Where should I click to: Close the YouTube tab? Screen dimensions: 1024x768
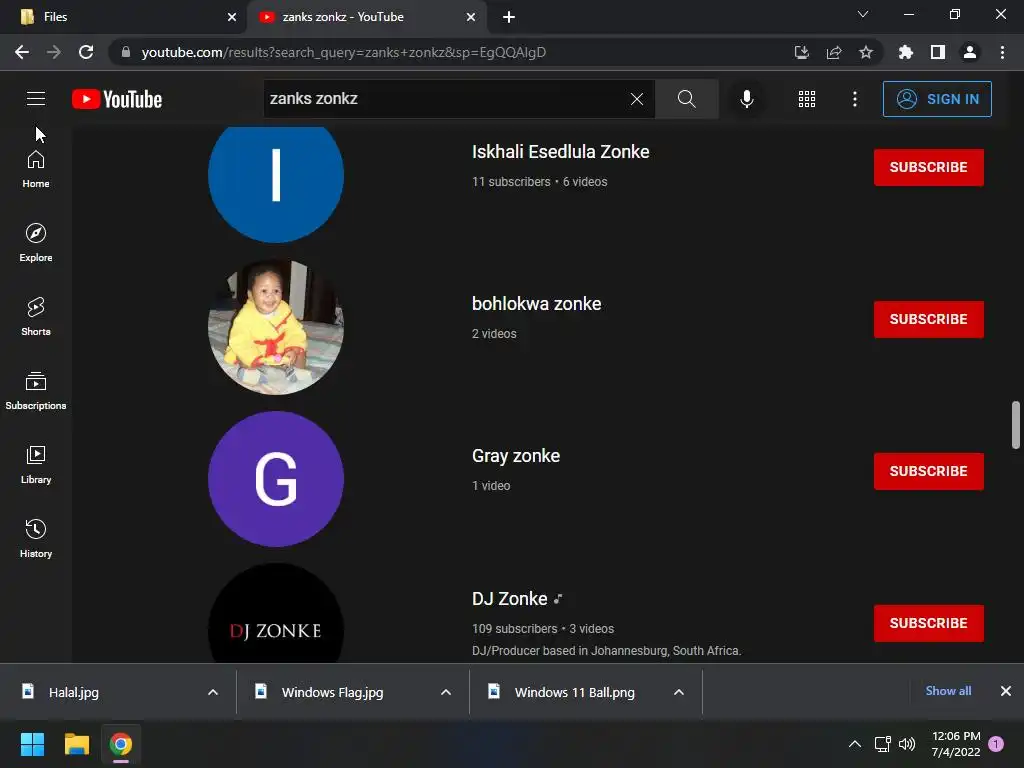point(471,17)
